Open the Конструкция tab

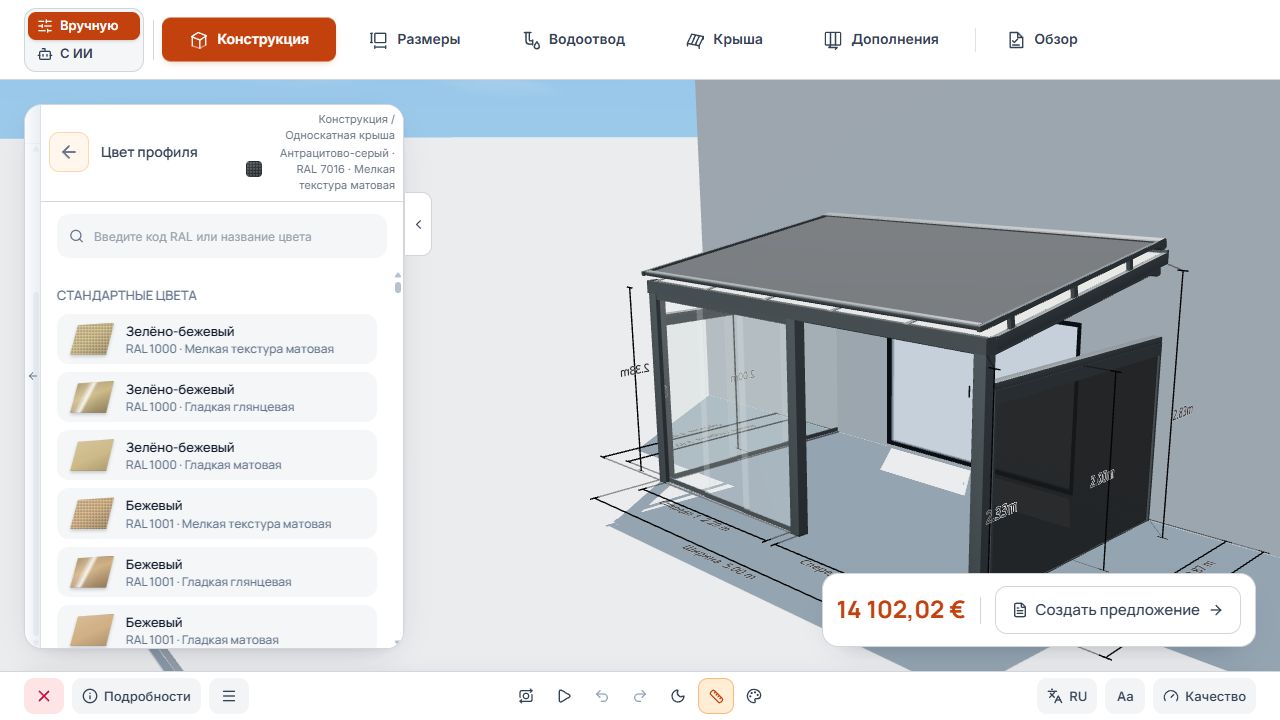[249, 40]
